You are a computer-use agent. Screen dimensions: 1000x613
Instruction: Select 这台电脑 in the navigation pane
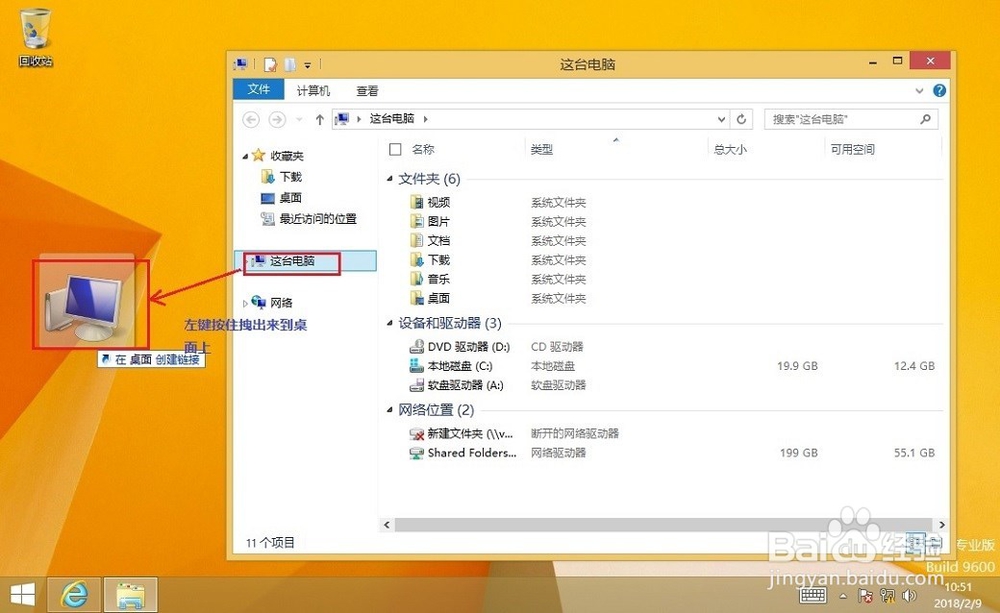pyautogui.click(x=291, y=261)
